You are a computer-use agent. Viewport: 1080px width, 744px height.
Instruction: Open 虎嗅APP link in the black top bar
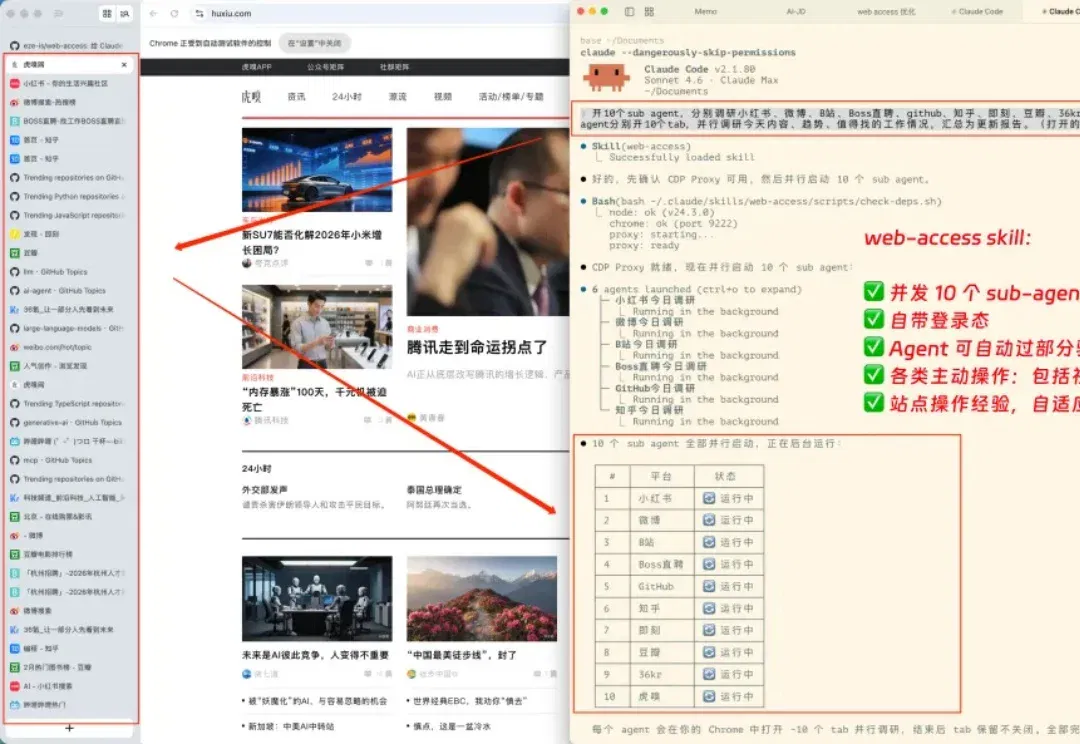click(257, 67)
